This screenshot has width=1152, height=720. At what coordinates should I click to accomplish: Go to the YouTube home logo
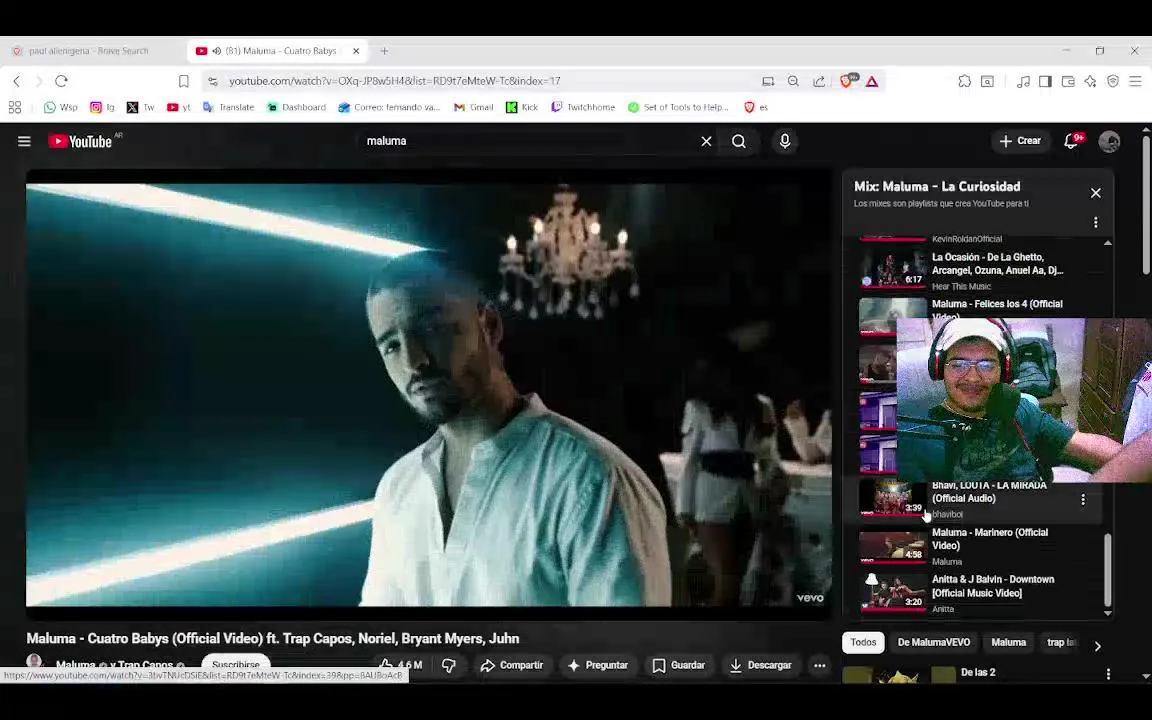click(x=80, y=141)
